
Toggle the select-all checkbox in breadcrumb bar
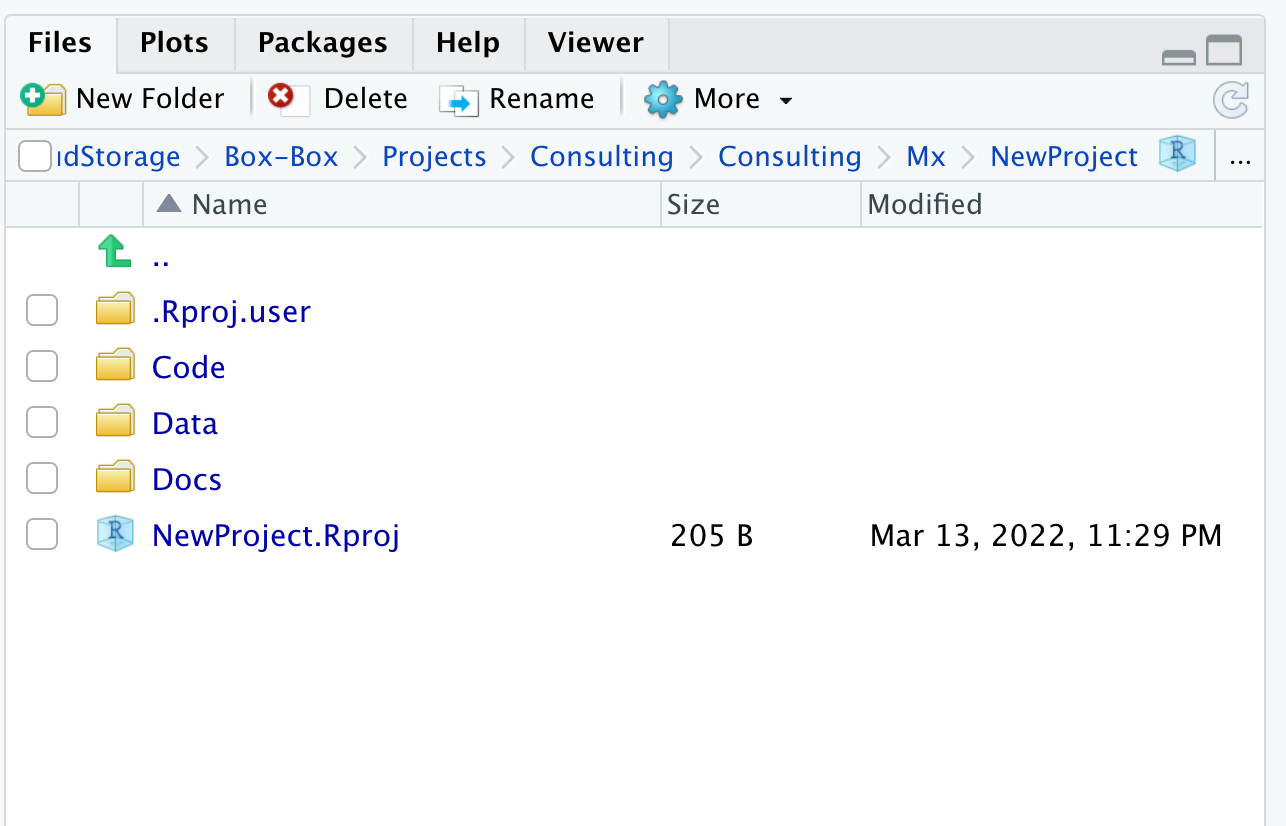click(34, 156)
